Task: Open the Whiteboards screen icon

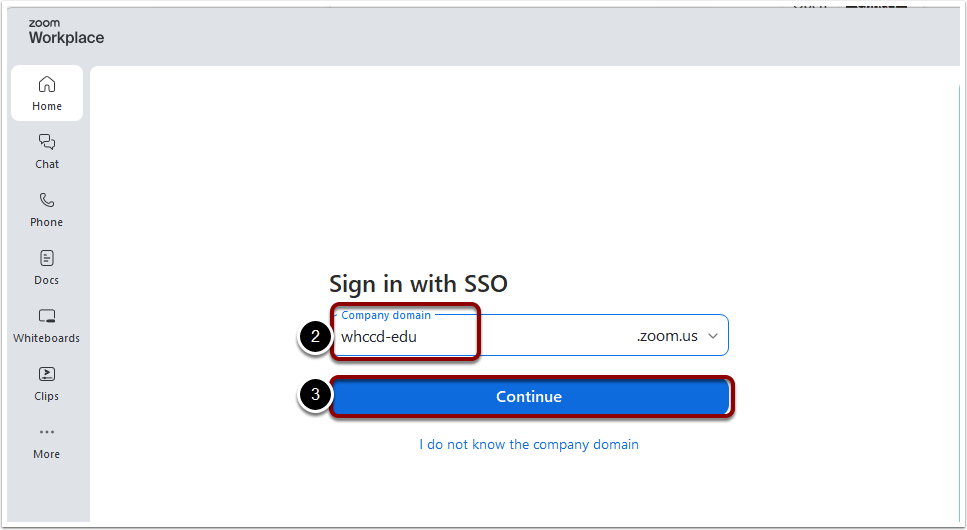Action: click(47, 316)
